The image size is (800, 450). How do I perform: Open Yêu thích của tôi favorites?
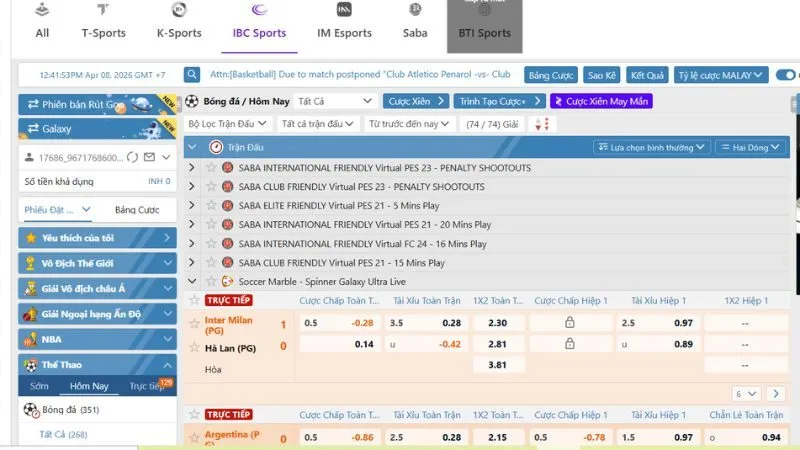[97, 238]
